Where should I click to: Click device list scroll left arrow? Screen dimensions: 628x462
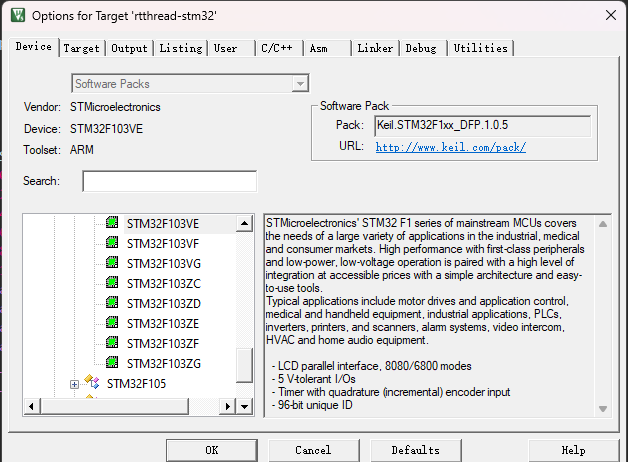[x=32, y=407]
